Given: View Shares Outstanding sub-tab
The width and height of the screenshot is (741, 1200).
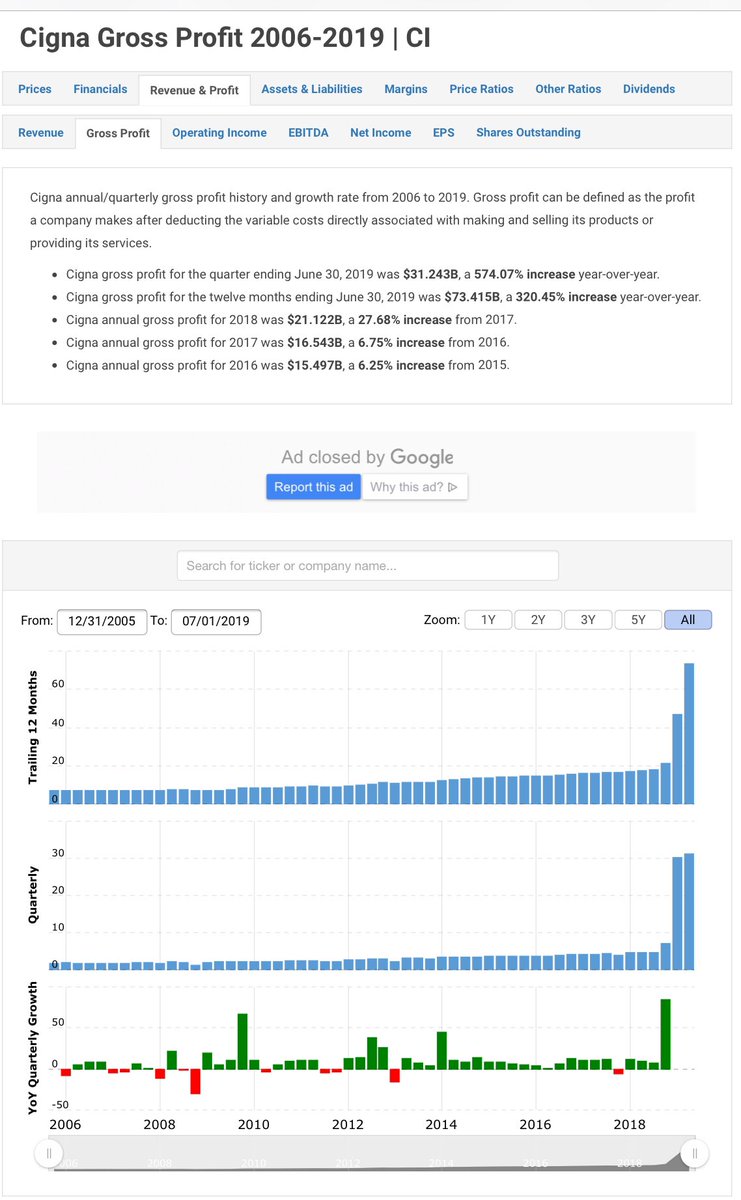Looking at the screenshot, I should (x=528, y=132).
